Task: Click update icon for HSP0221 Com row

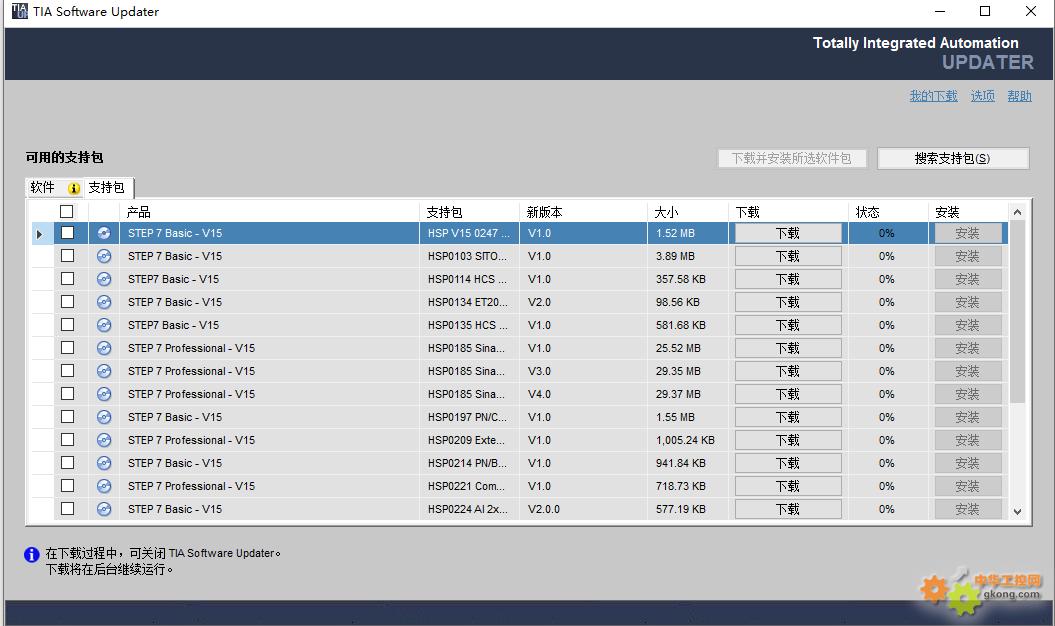Action: click(x=104, y=486)
